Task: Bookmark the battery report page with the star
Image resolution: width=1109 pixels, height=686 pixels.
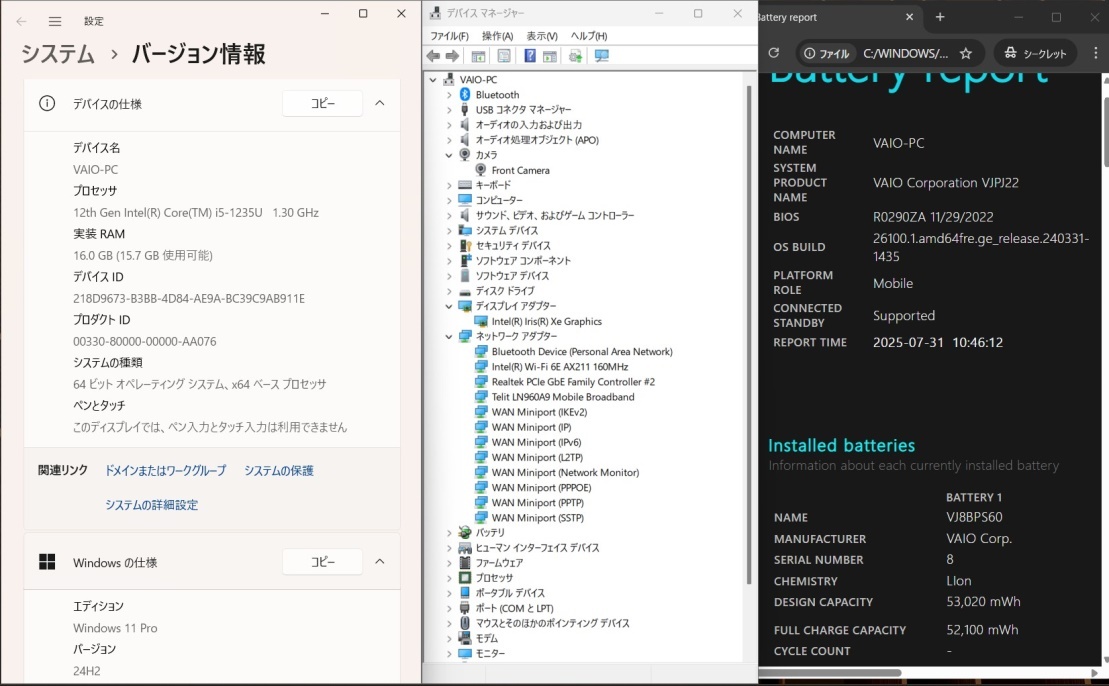Action: [965, 53]
